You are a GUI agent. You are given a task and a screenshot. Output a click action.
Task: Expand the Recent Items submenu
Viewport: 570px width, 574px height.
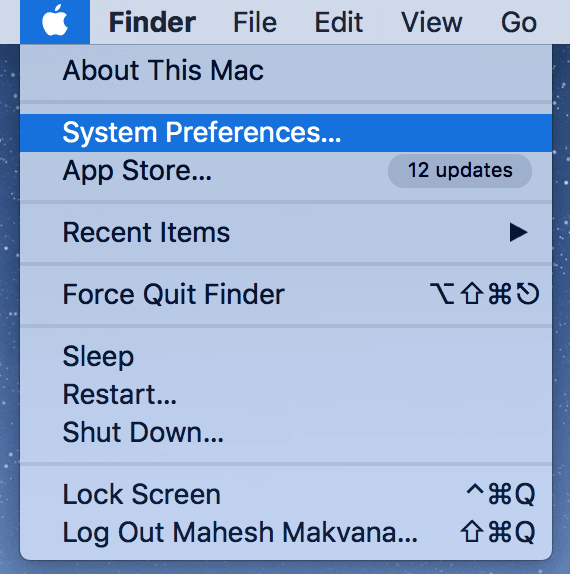coord(286,232)
